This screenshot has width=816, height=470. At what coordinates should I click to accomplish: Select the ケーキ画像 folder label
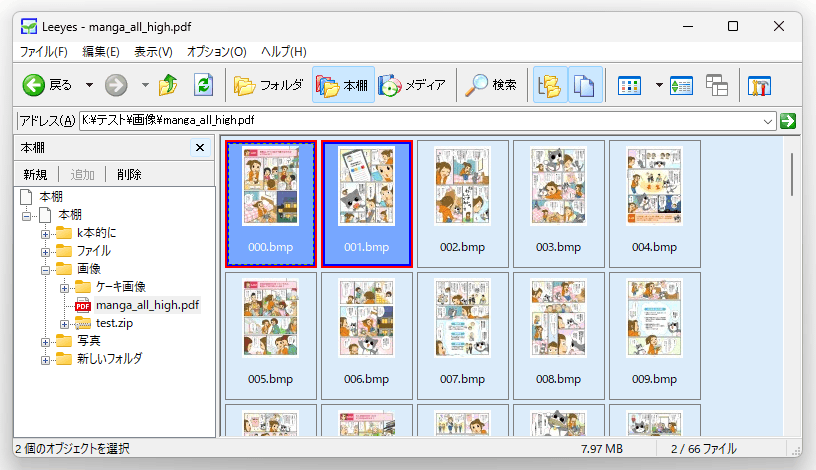(120, 287)
